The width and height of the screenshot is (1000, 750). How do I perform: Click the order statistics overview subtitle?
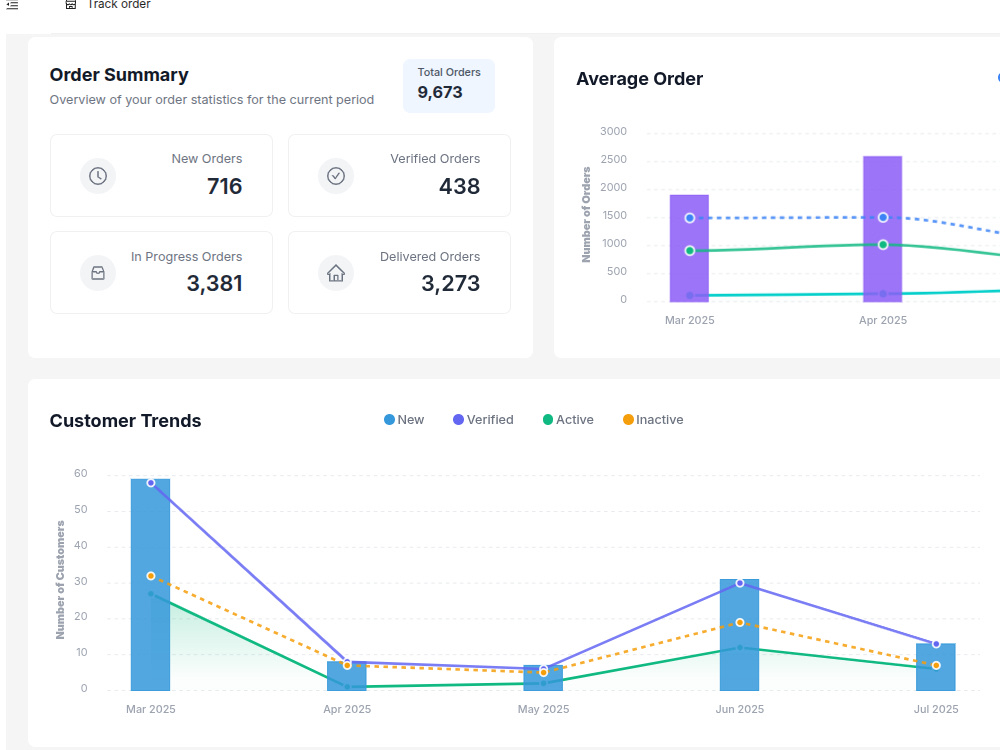coord(212,99)
